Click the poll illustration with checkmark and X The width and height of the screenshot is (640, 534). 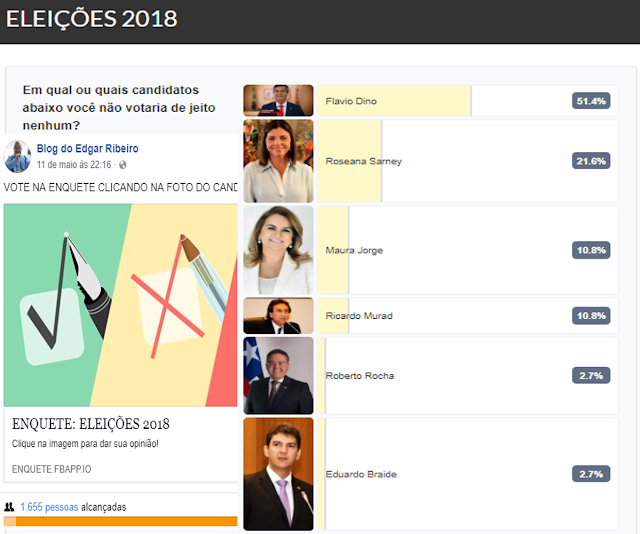(x=120, y=305)
